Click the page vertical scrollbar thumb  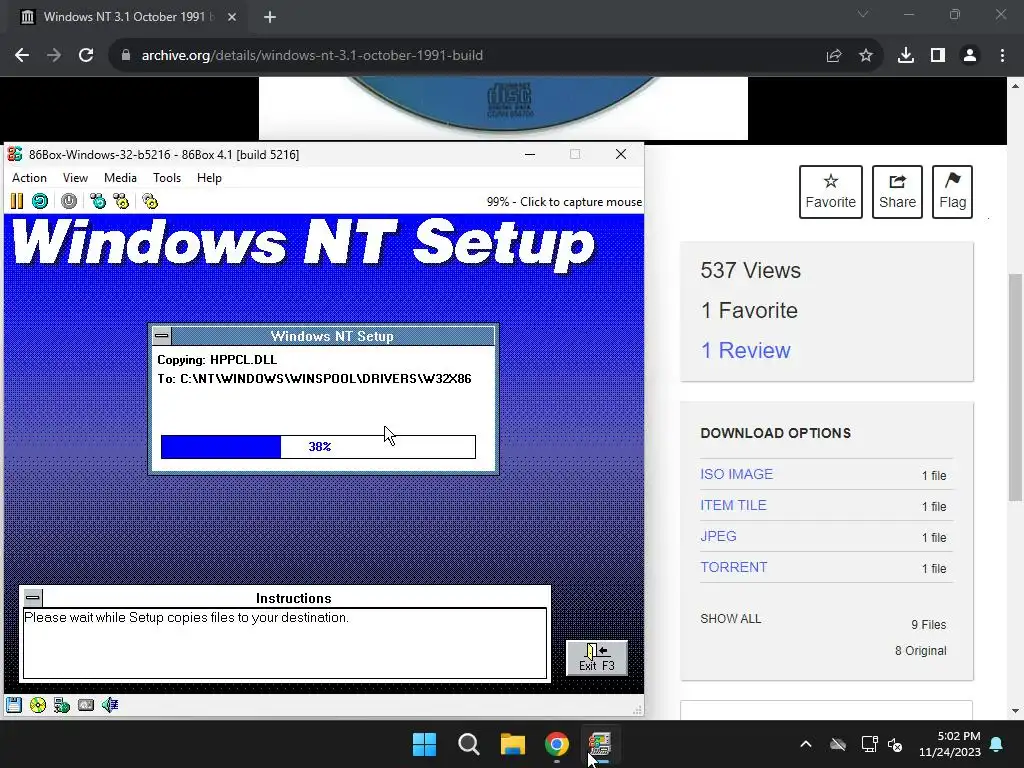pyautogui.click(x=1016, y=387)
